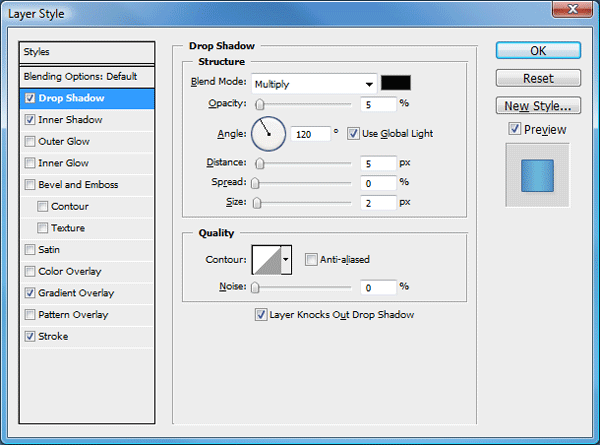This screenshot has height=445, width=600.
Task: Toggle the Preview checkbox
Action: pos(515,129)
